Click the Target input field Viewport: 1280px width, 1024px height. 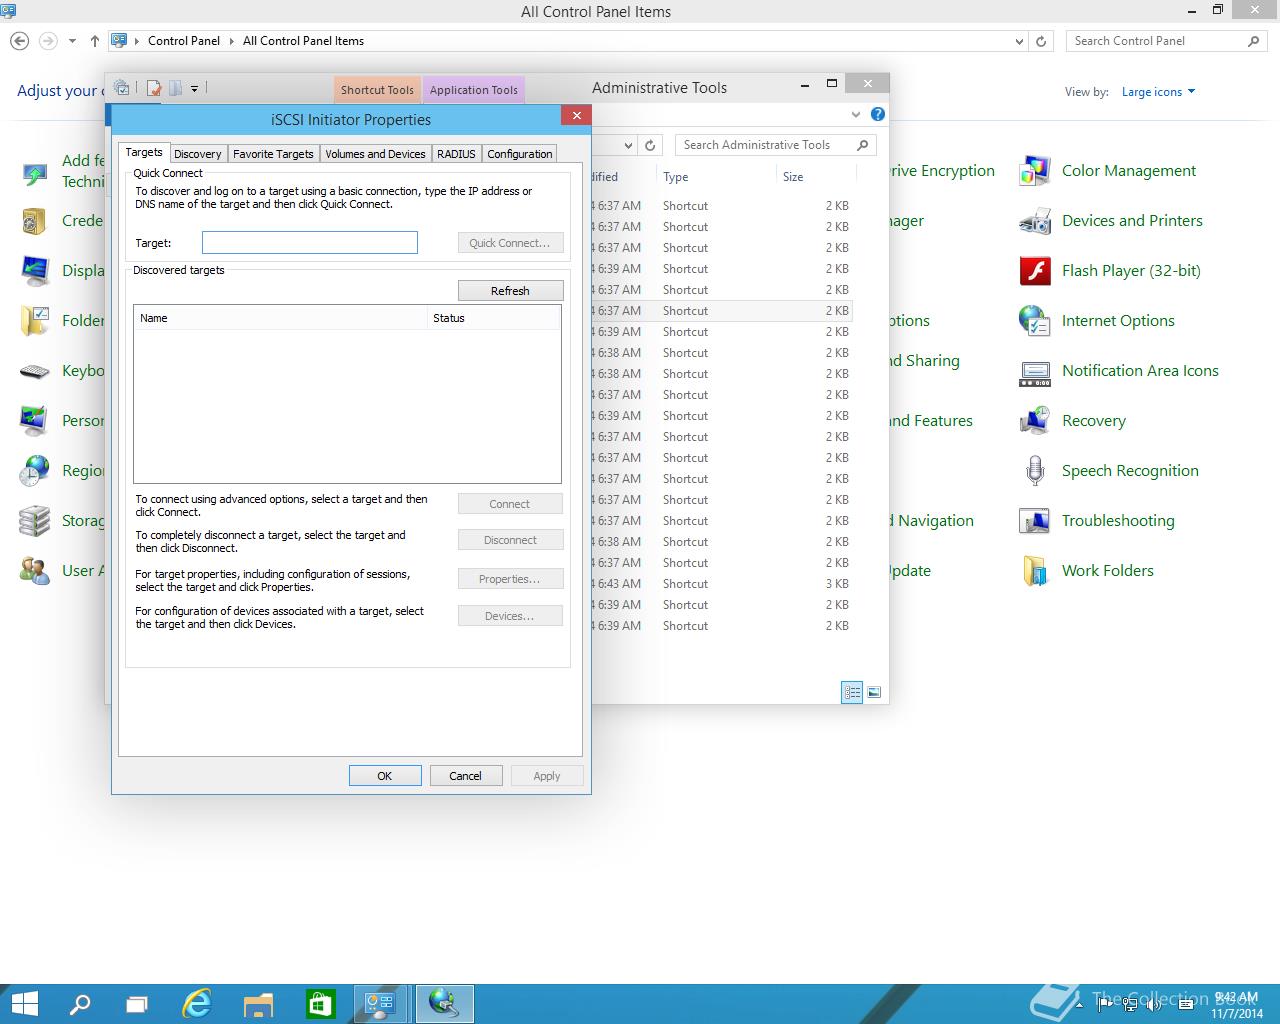click(310, 243)
